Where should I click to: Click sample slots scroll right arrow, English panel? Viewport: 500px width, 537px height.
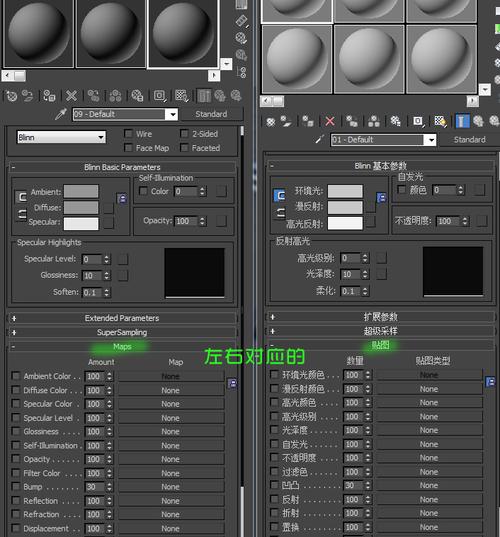(214, 75)
